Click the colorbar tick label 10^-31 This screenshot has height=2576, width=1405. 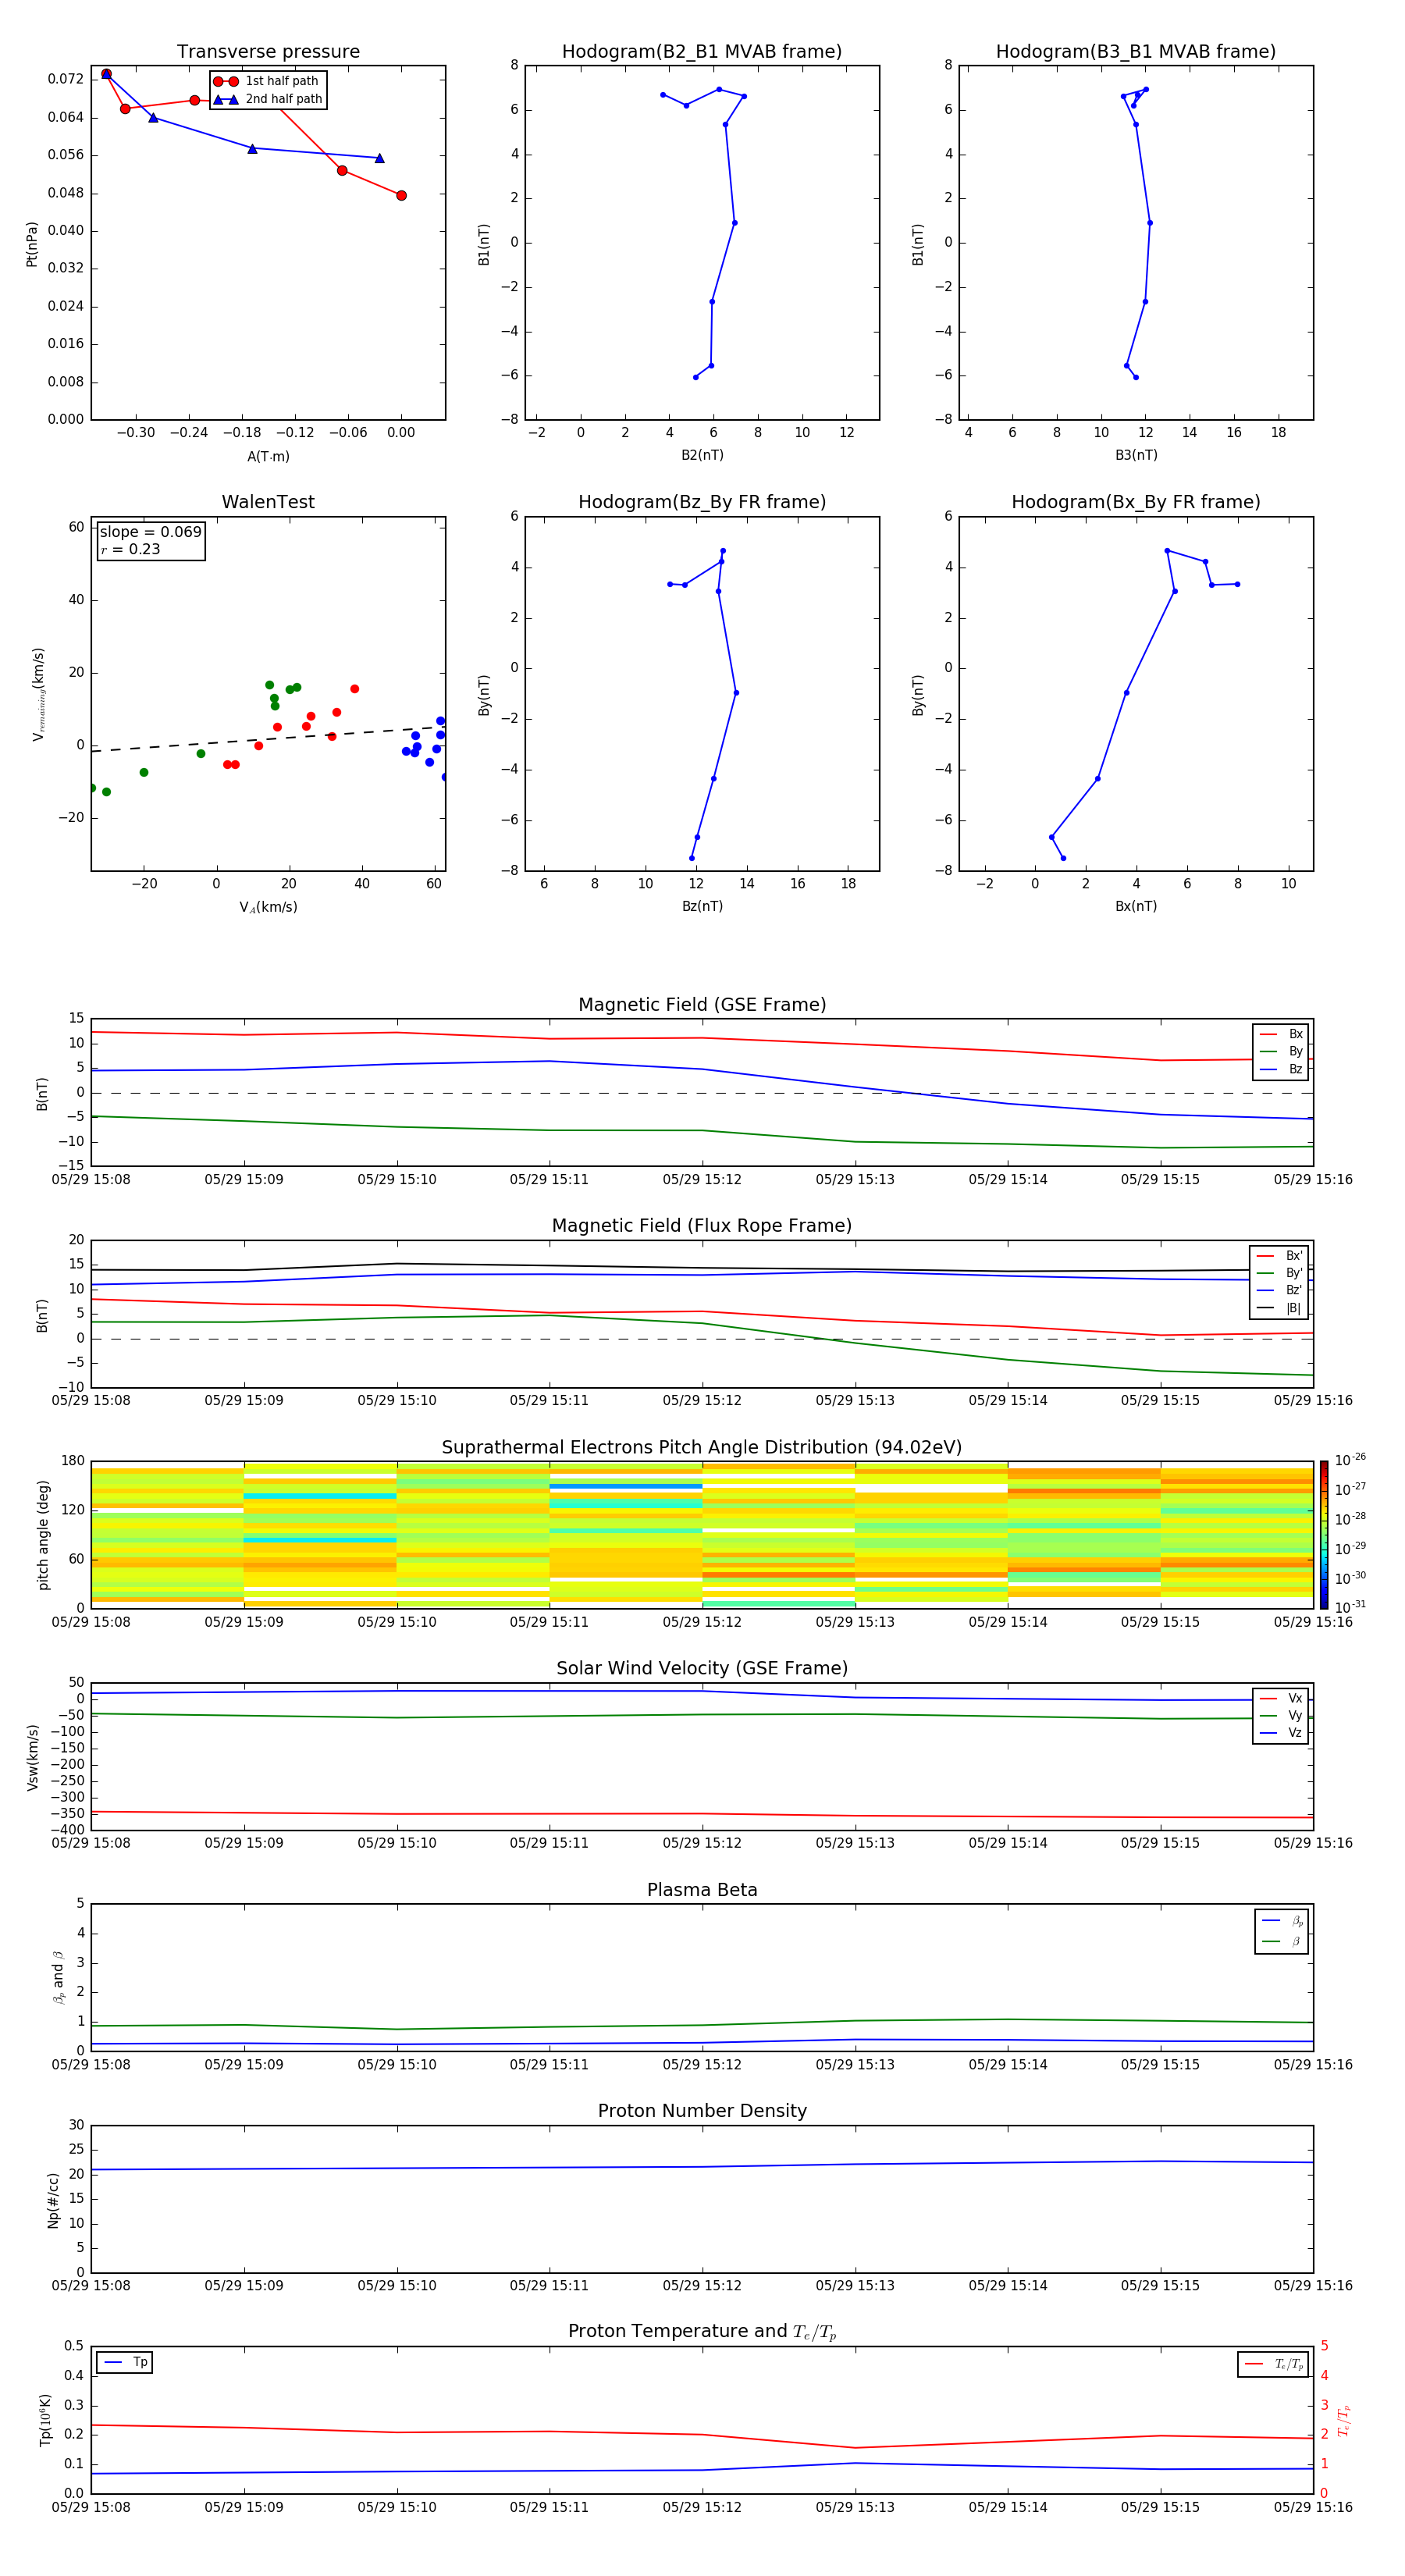click(x=1350, y=1607)
